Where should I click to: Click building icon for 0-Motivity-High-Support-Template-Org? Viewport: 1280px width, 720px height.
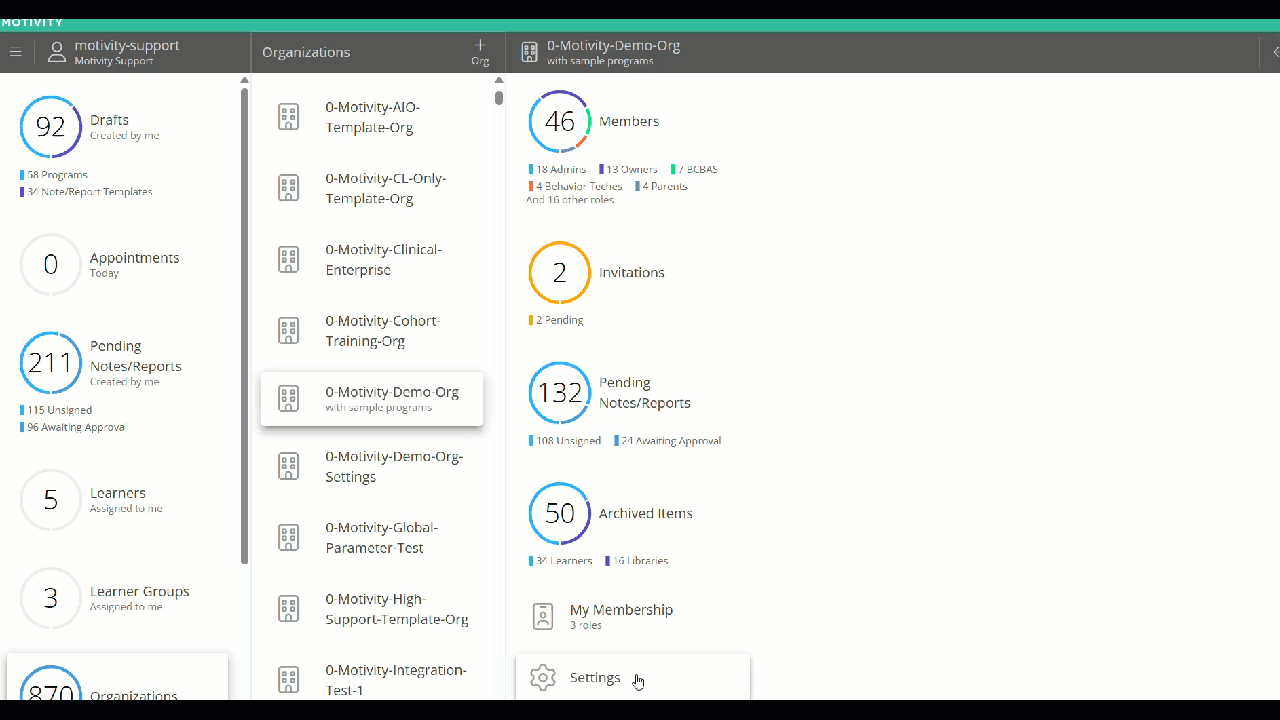(288, 608)
